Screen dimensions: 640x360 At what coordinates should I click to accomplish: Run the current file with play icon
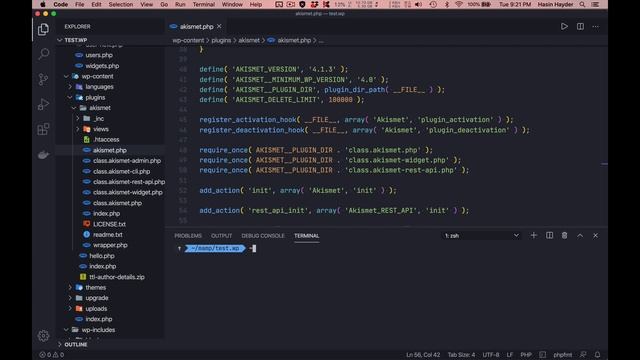pos(564,27)
